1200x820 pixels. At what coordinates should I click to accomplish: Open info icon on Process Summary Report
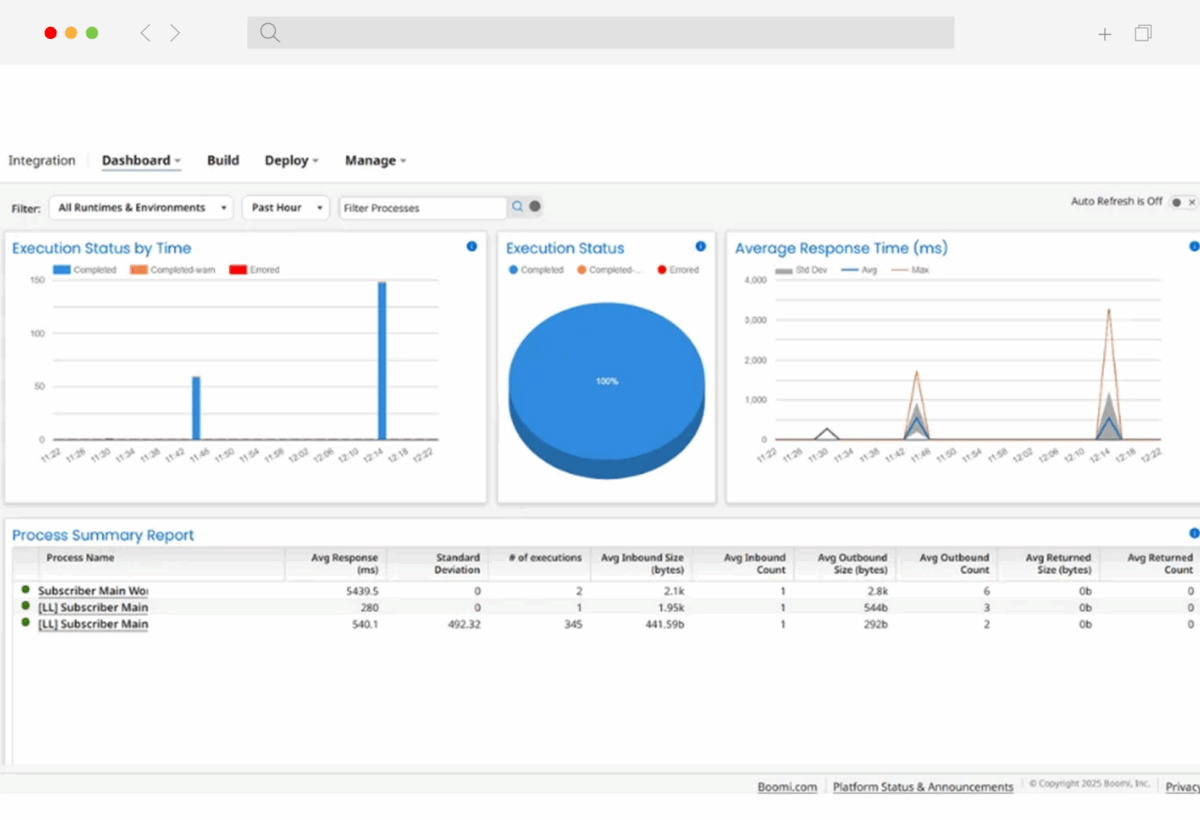[1194, 534]
